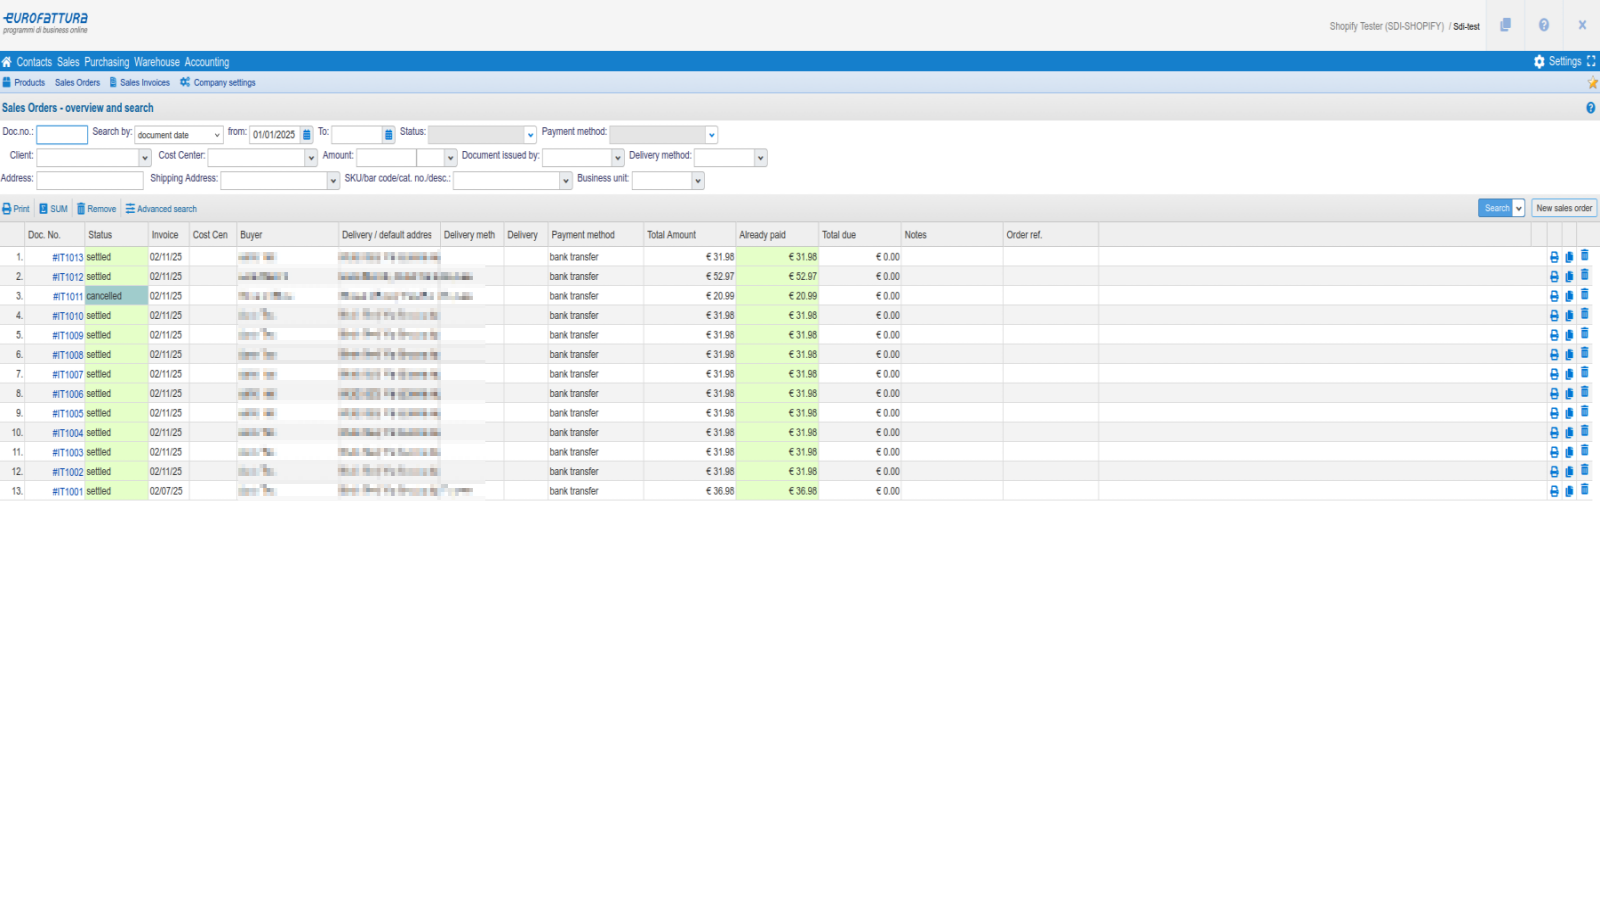1600x900 pixels.
Task: Open the 'To' date calendar picker
Action: [389, 135]
